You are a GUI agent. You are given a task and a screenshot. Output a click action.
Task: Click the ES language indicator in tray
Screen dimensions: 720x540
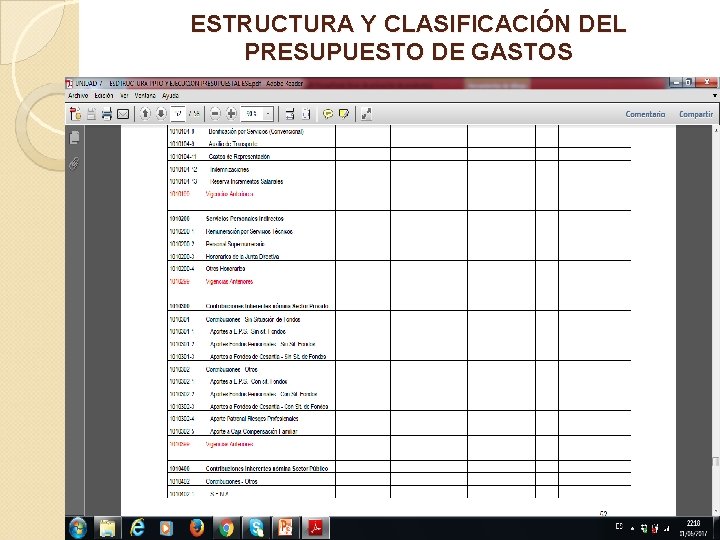pyautogui.click(x=619, y=527)
